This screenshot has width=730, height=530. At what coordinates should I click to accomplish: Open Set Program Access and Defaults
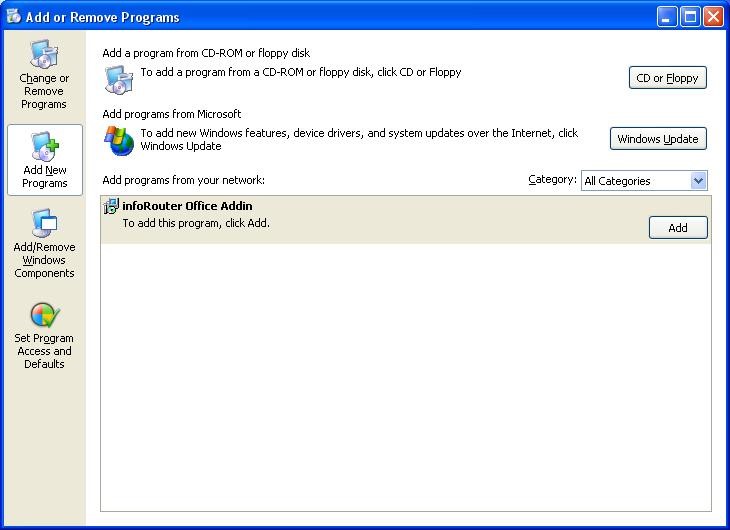pyautogui.click(x=44, y=336)
